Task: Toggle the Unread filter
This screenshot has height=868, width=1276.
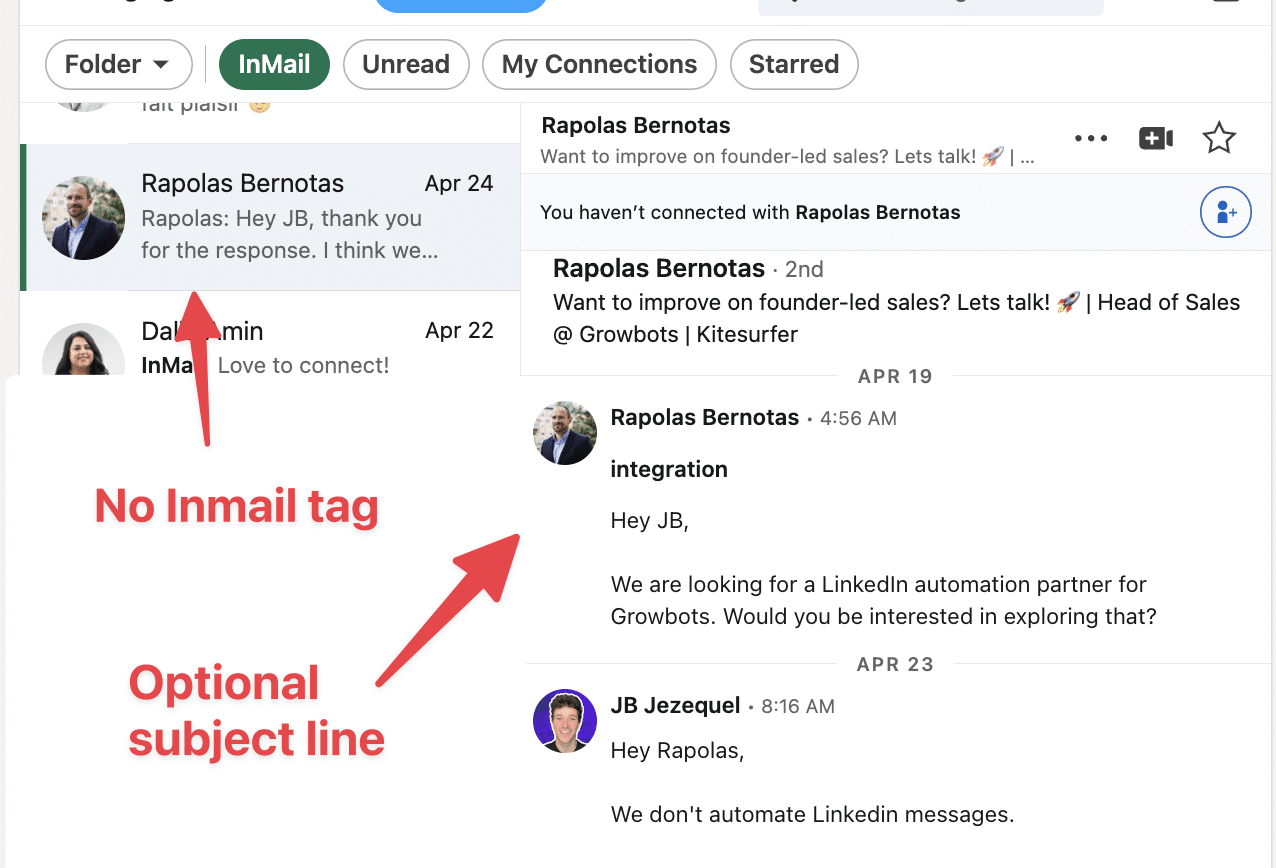Action: pyautogui.click(x=406, y=64)
